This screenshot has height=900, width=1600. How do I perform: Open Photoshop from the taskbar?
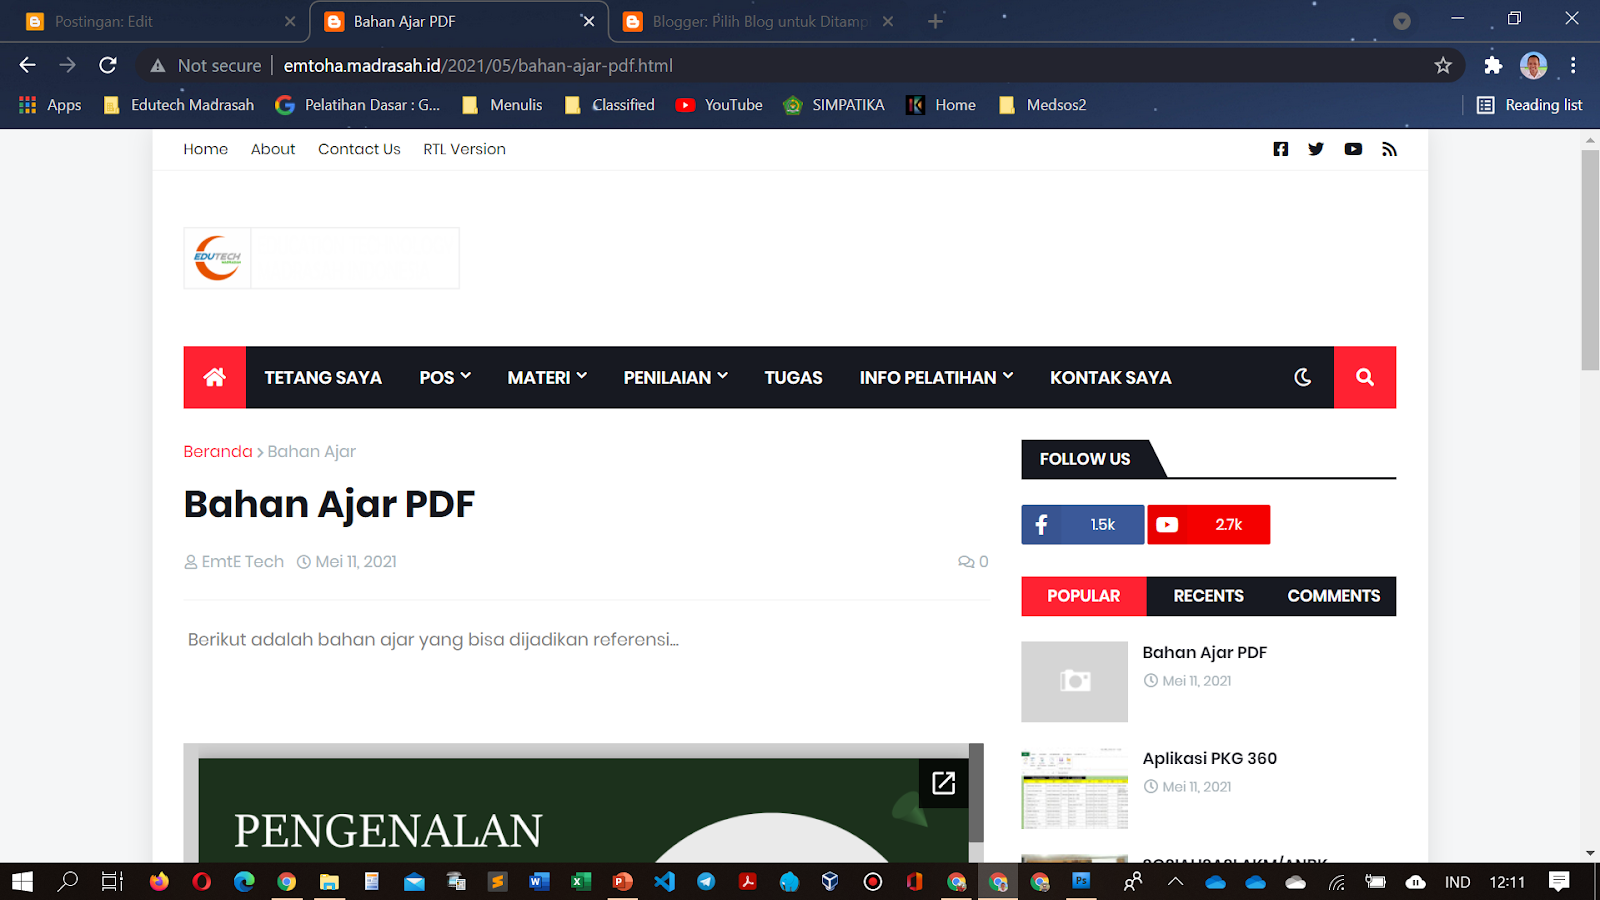1081,882
